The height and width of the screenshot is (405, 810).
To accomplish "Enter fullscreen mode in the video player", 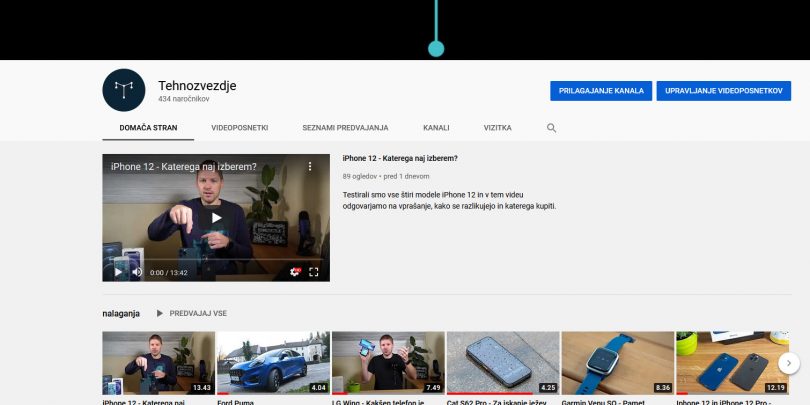I will click(x=314, y=272).
